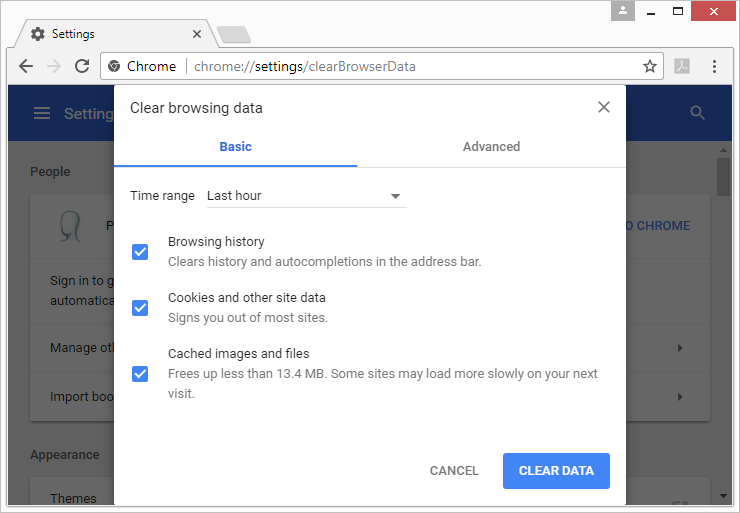The height and width of the screenshot is (513, 740).
Task: Close the Clear browsing data dialog
Action: pos(604,107)
